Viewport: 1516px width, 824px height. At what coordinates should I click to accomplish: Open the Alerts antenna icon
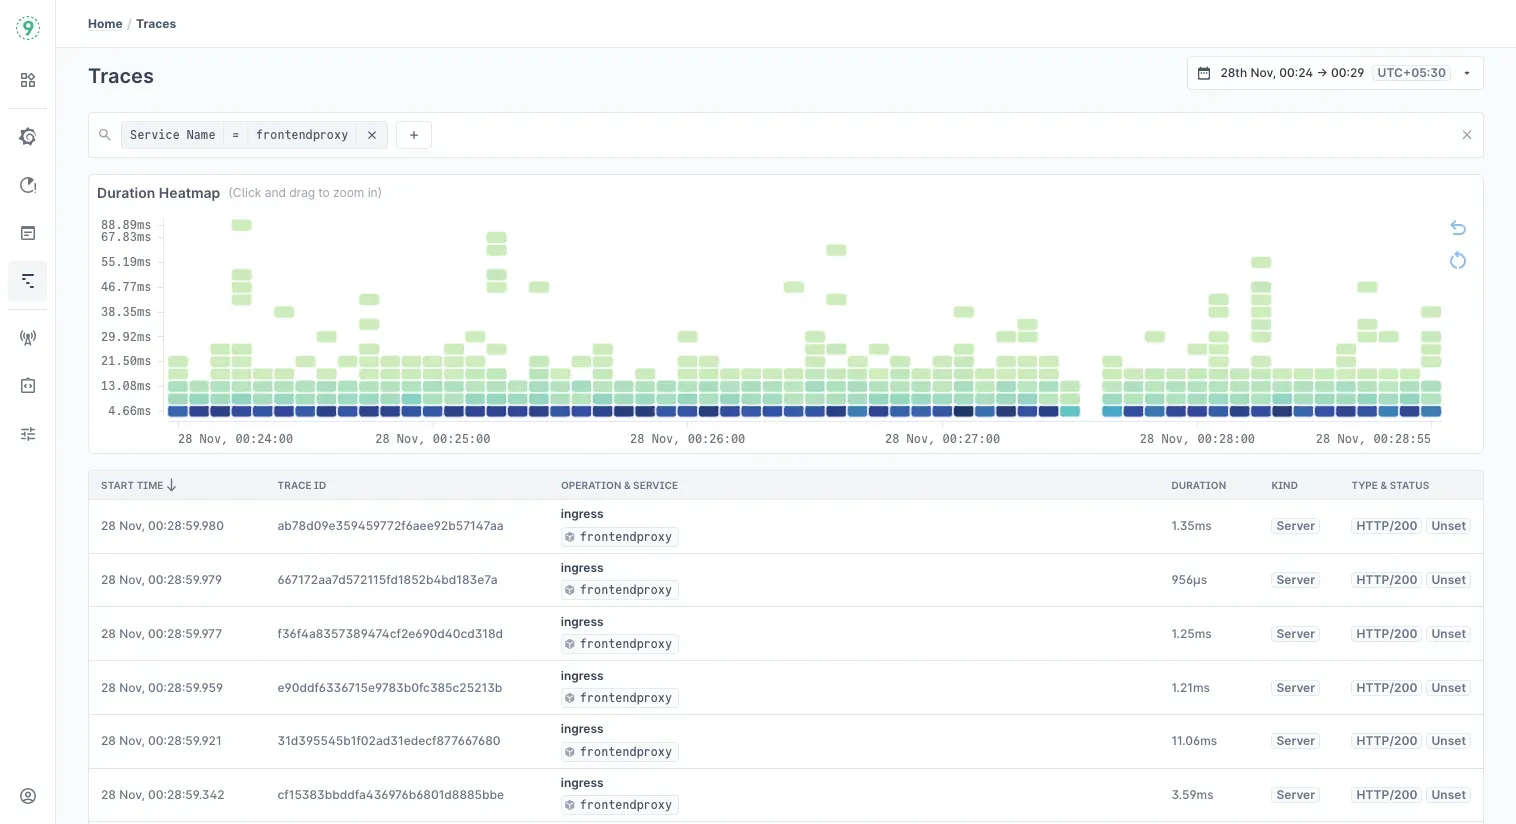click(27, 337)
